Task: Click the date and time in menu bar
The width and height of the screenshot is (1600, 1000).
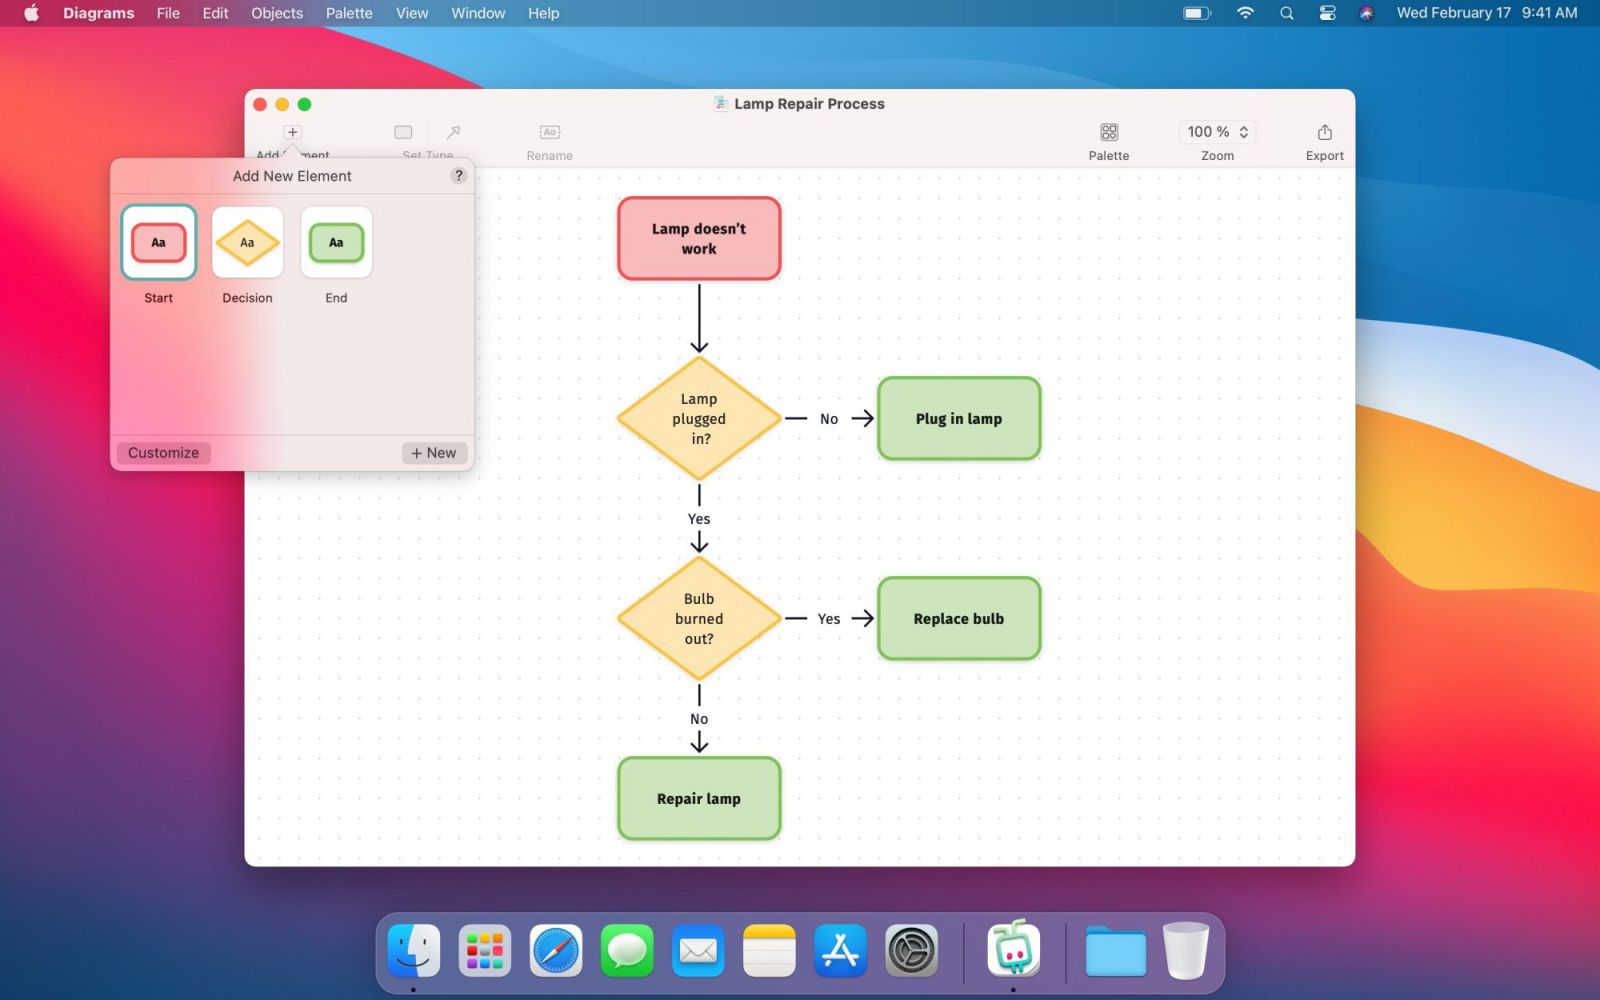Action: [x=1487, y=13]
